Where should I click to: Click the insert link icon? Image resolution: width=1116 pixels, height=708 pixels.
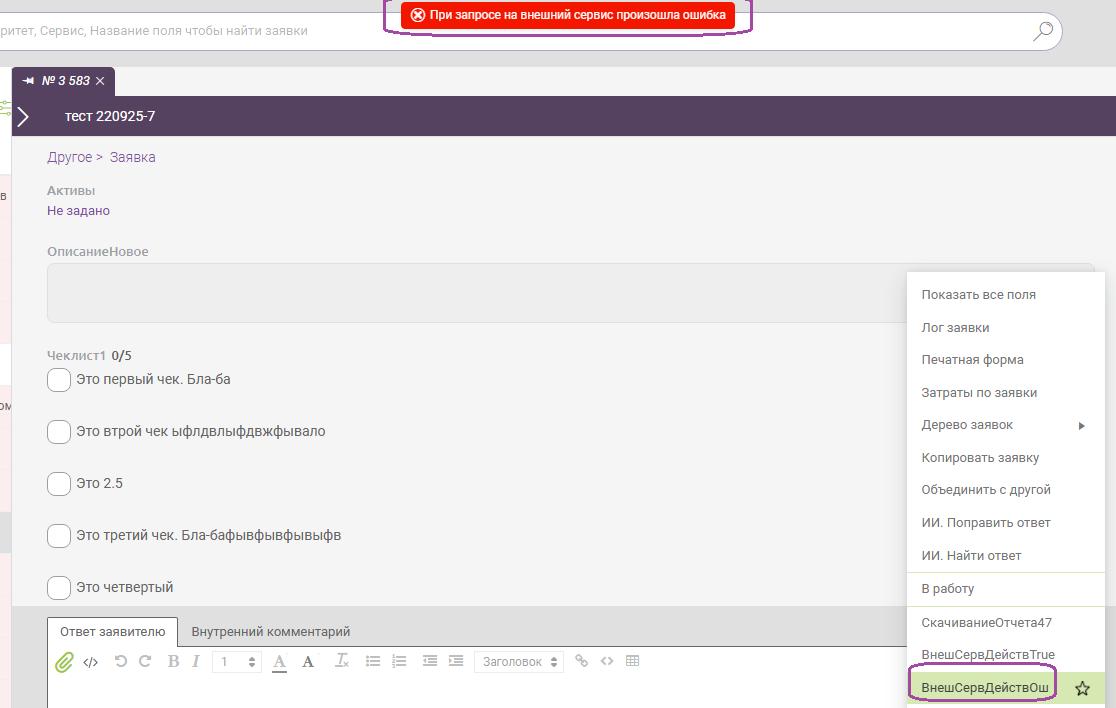click(x=582, y=661)
